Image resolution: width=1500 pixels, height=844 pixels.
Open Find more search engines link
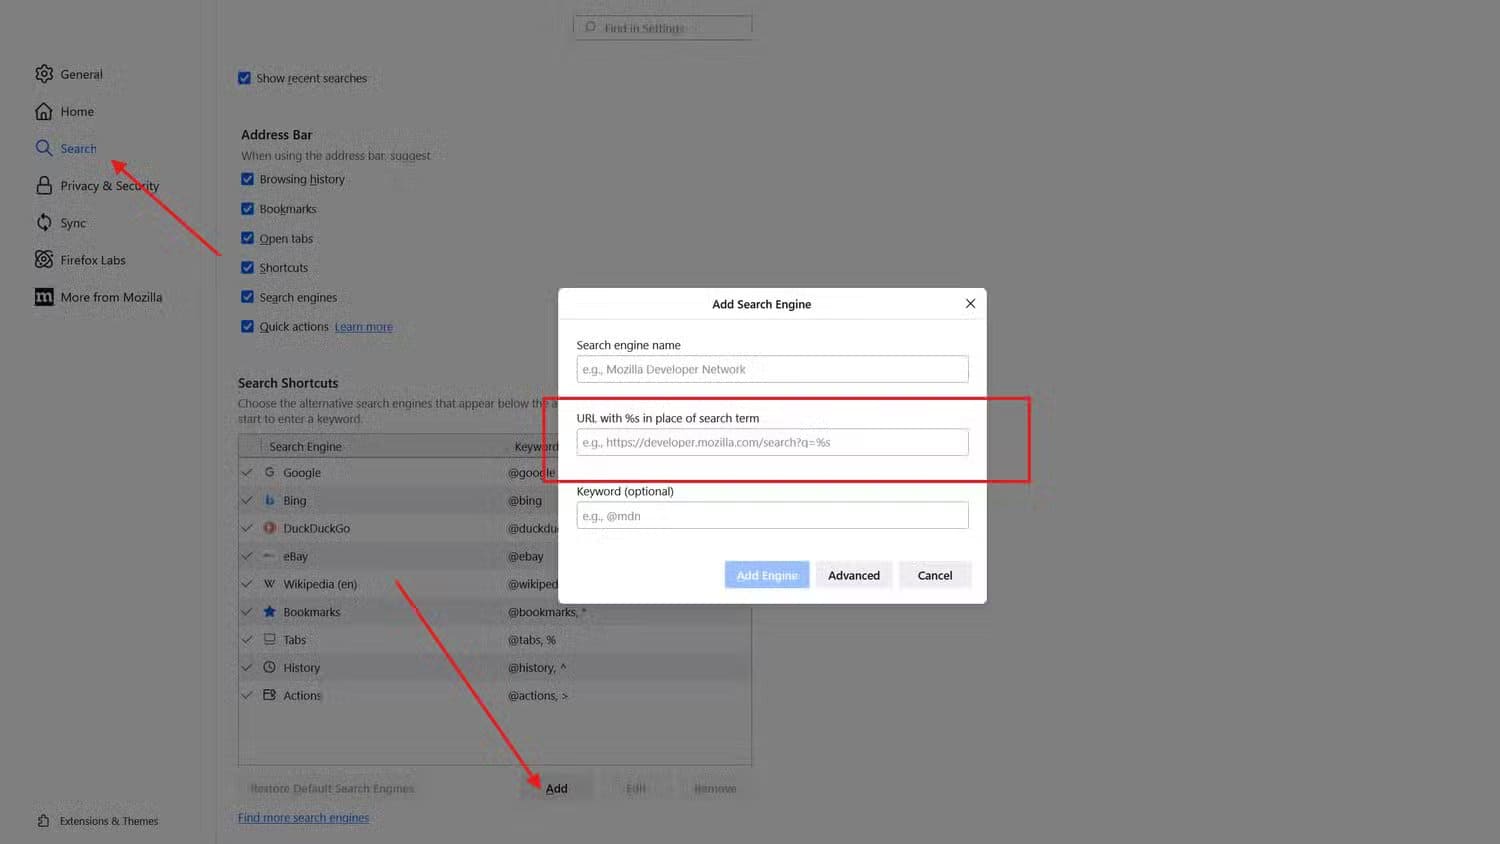[303, 818]
